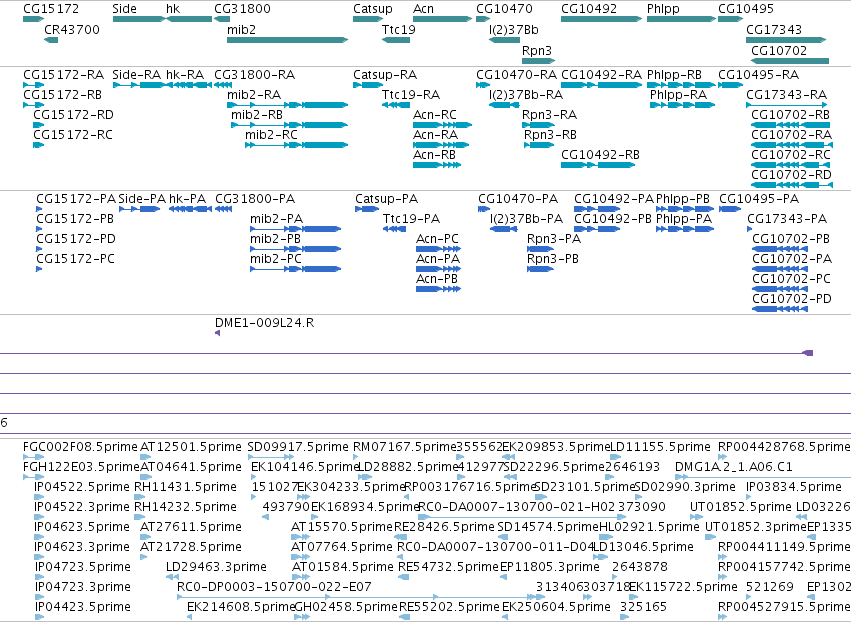The image size is (851, 622).
Task: Click protein Catsup-PA
Action: click(386, 199)
